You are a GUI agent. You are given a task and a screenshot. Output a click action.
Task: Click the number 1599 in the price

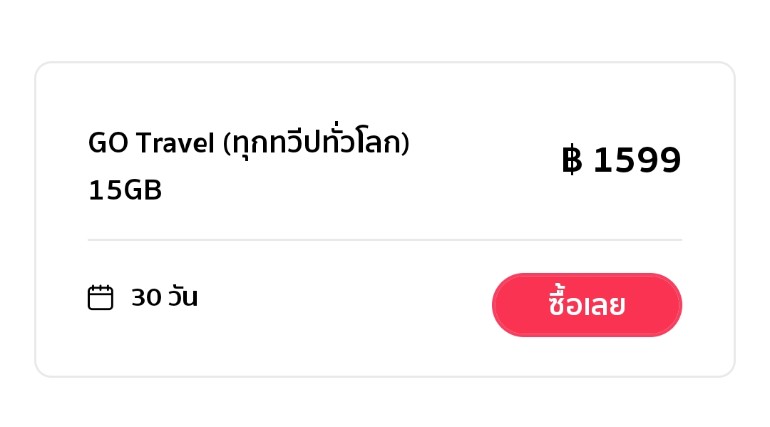(637, 160)
